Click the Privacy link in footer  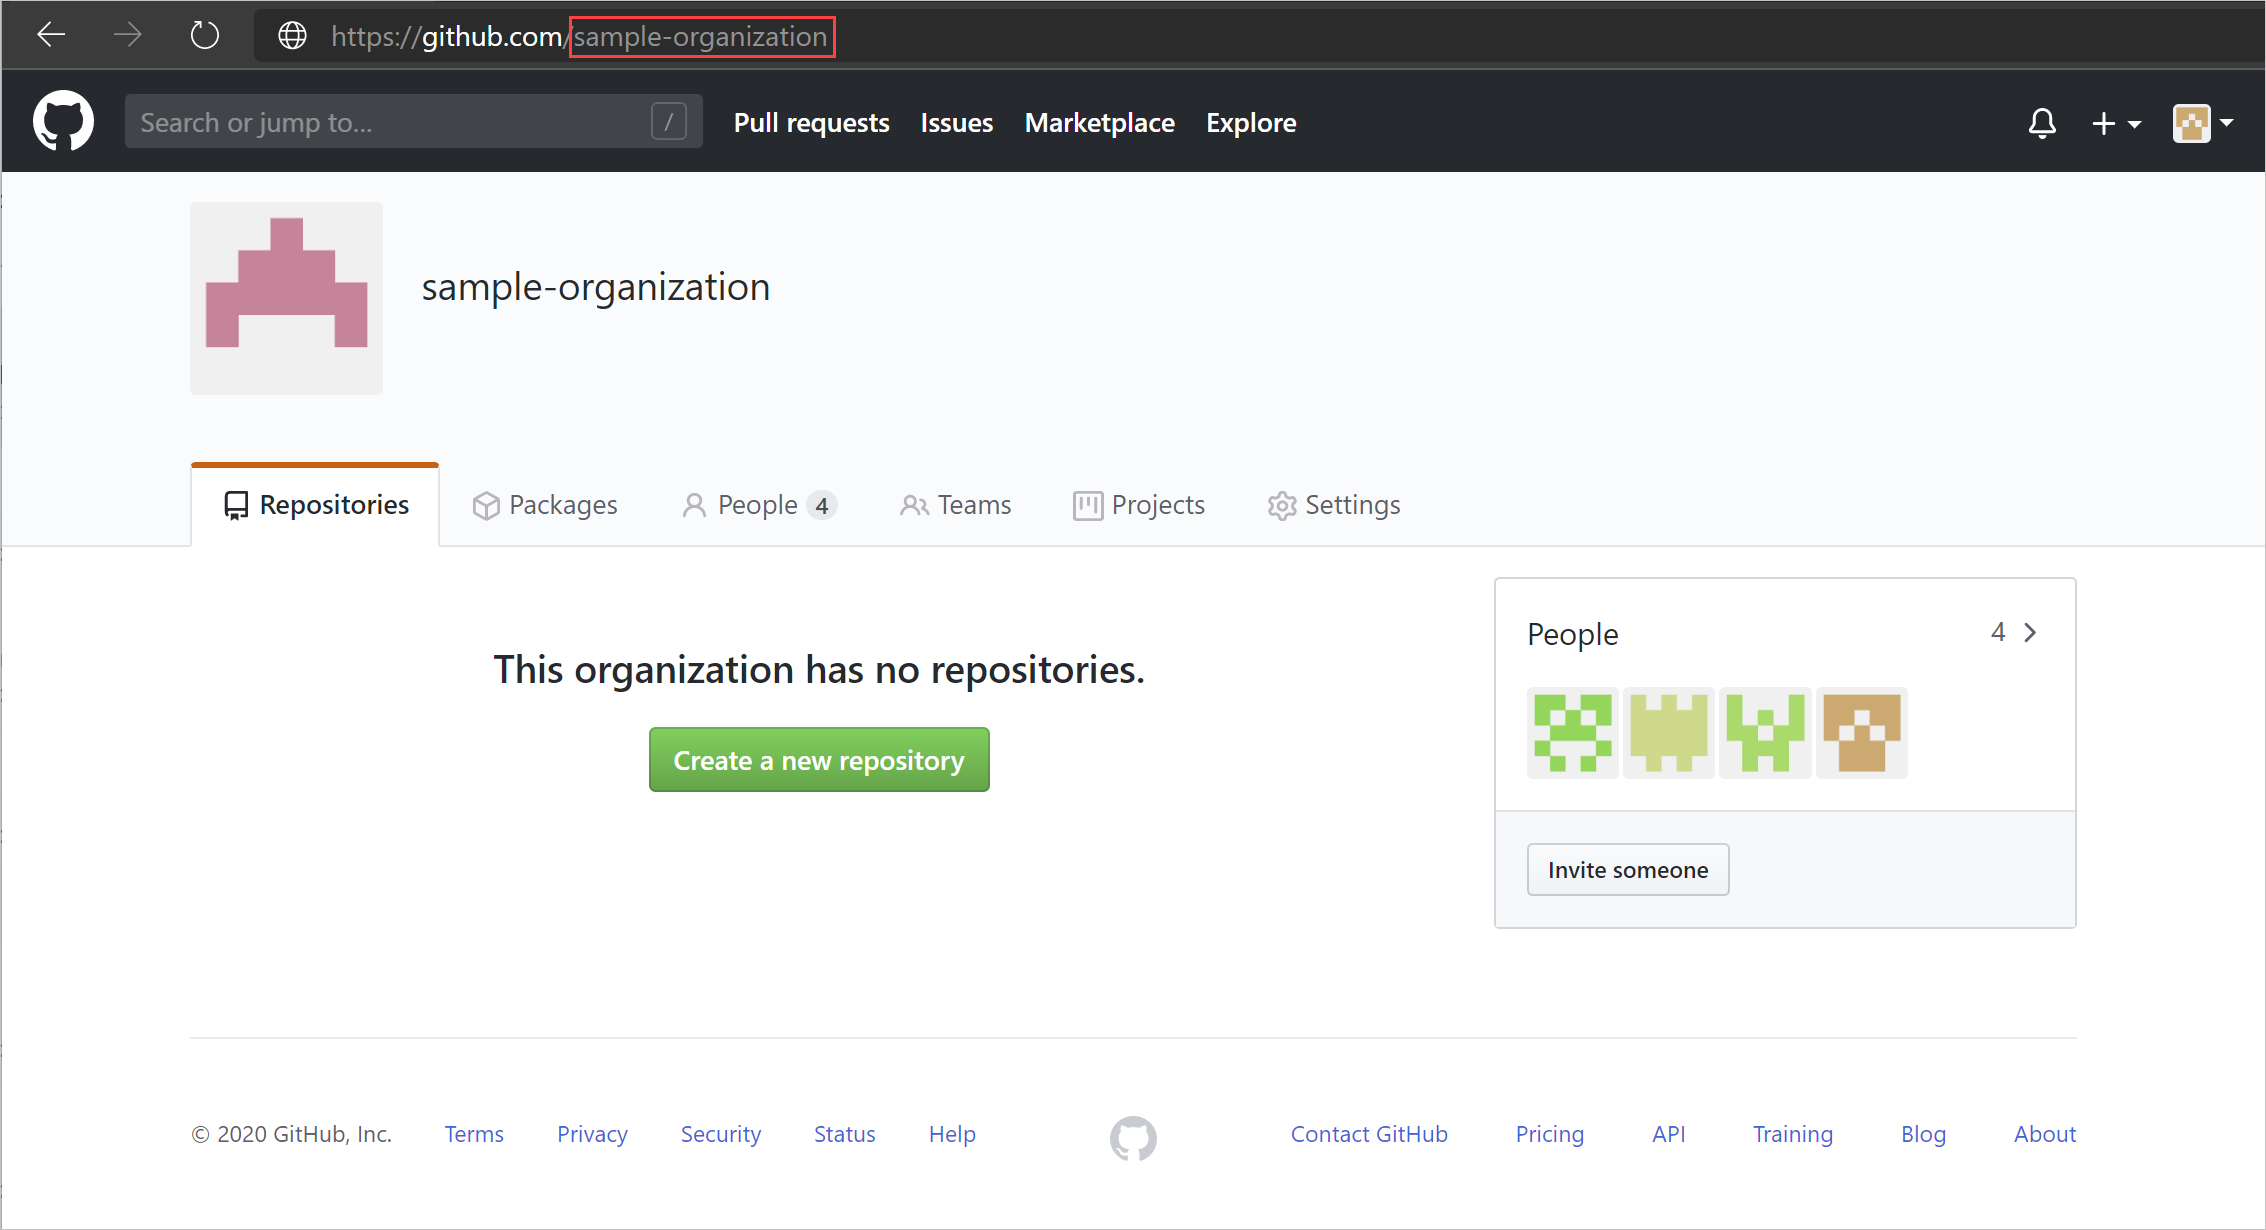point(594,1135)
